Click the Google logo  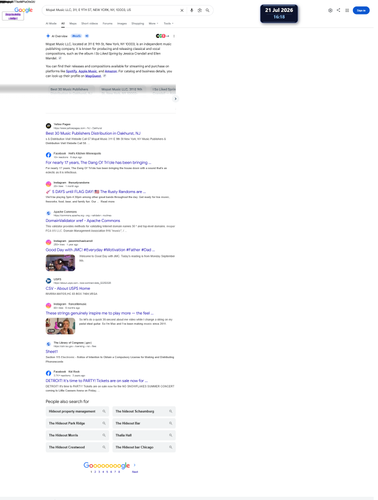tap(23, 10)
